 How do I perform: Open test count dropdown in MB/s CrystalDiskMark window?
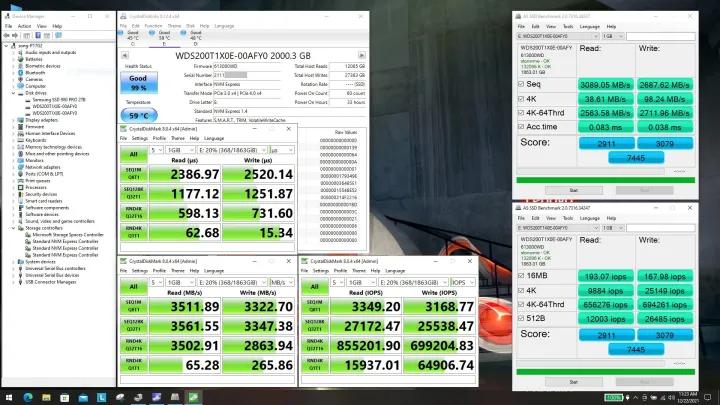point(157,282)
